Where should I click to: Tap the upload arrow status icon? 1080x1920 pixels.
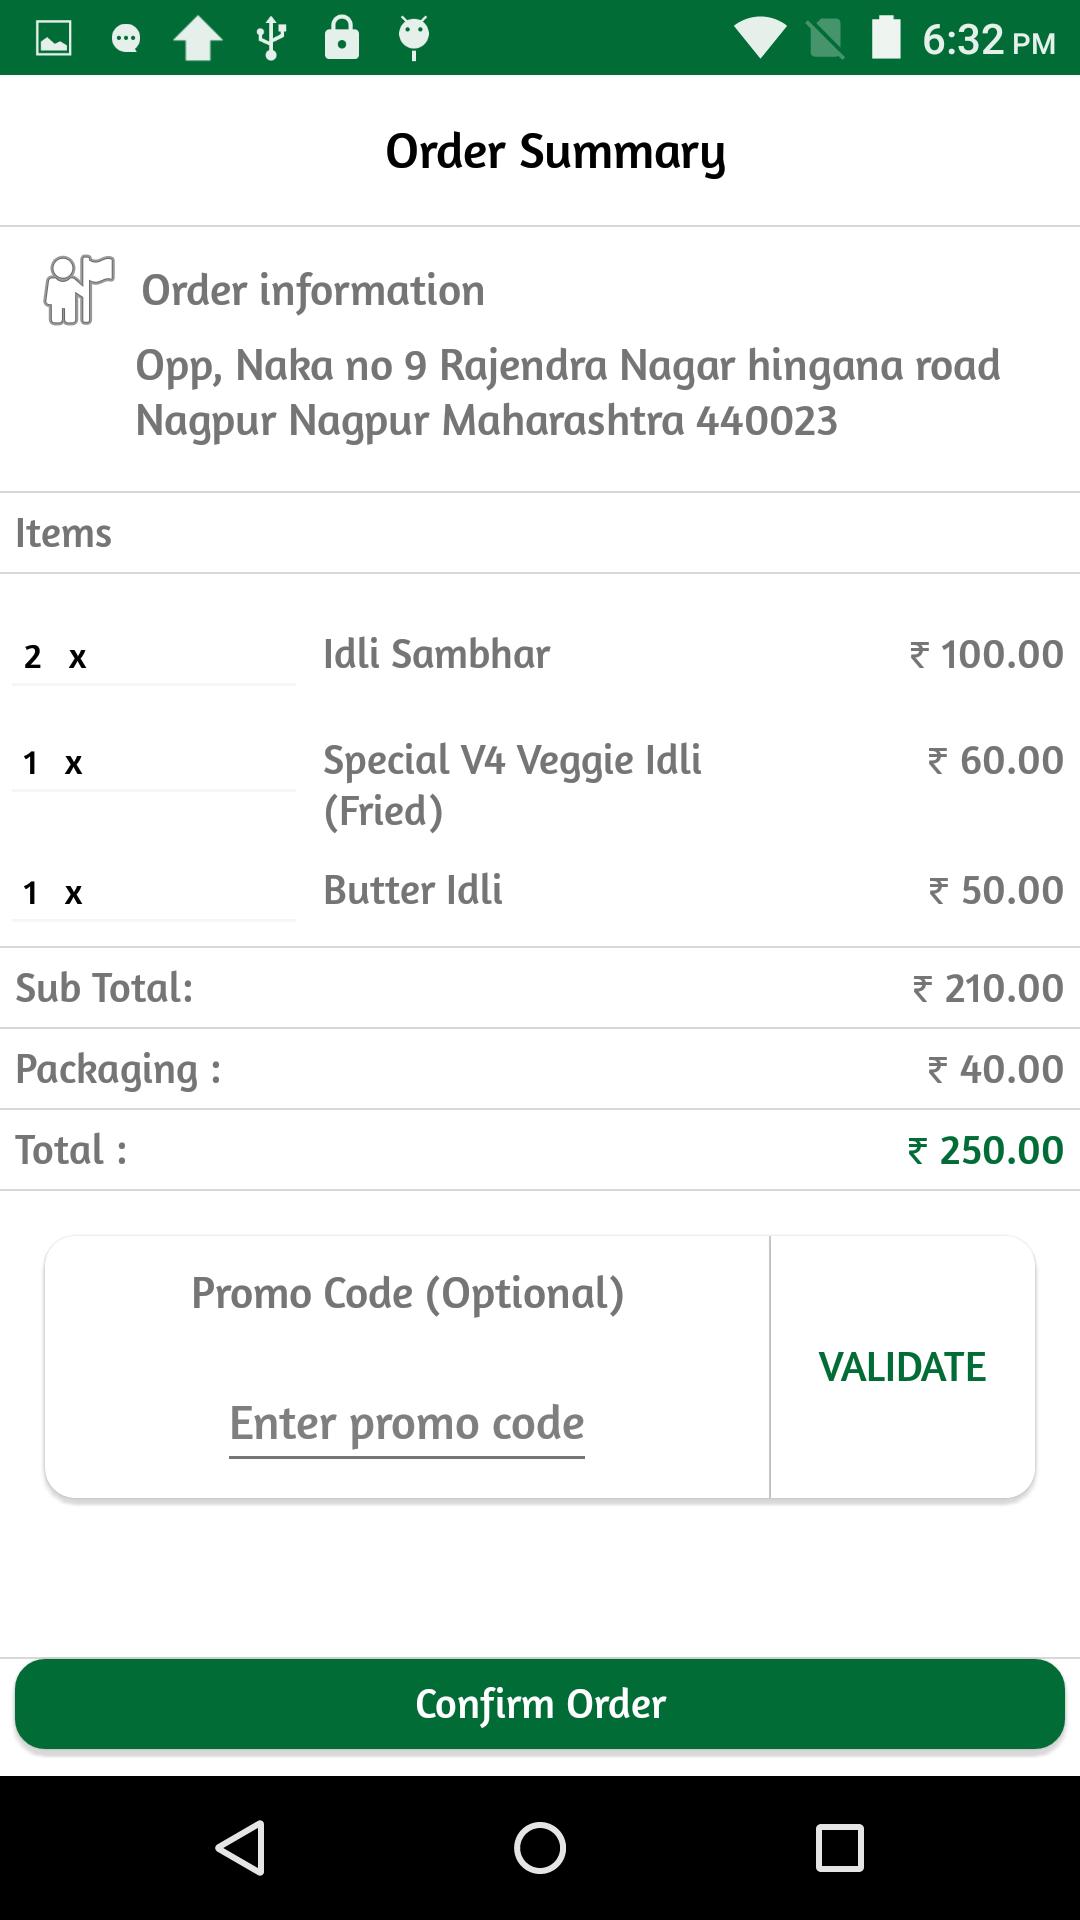198,39
